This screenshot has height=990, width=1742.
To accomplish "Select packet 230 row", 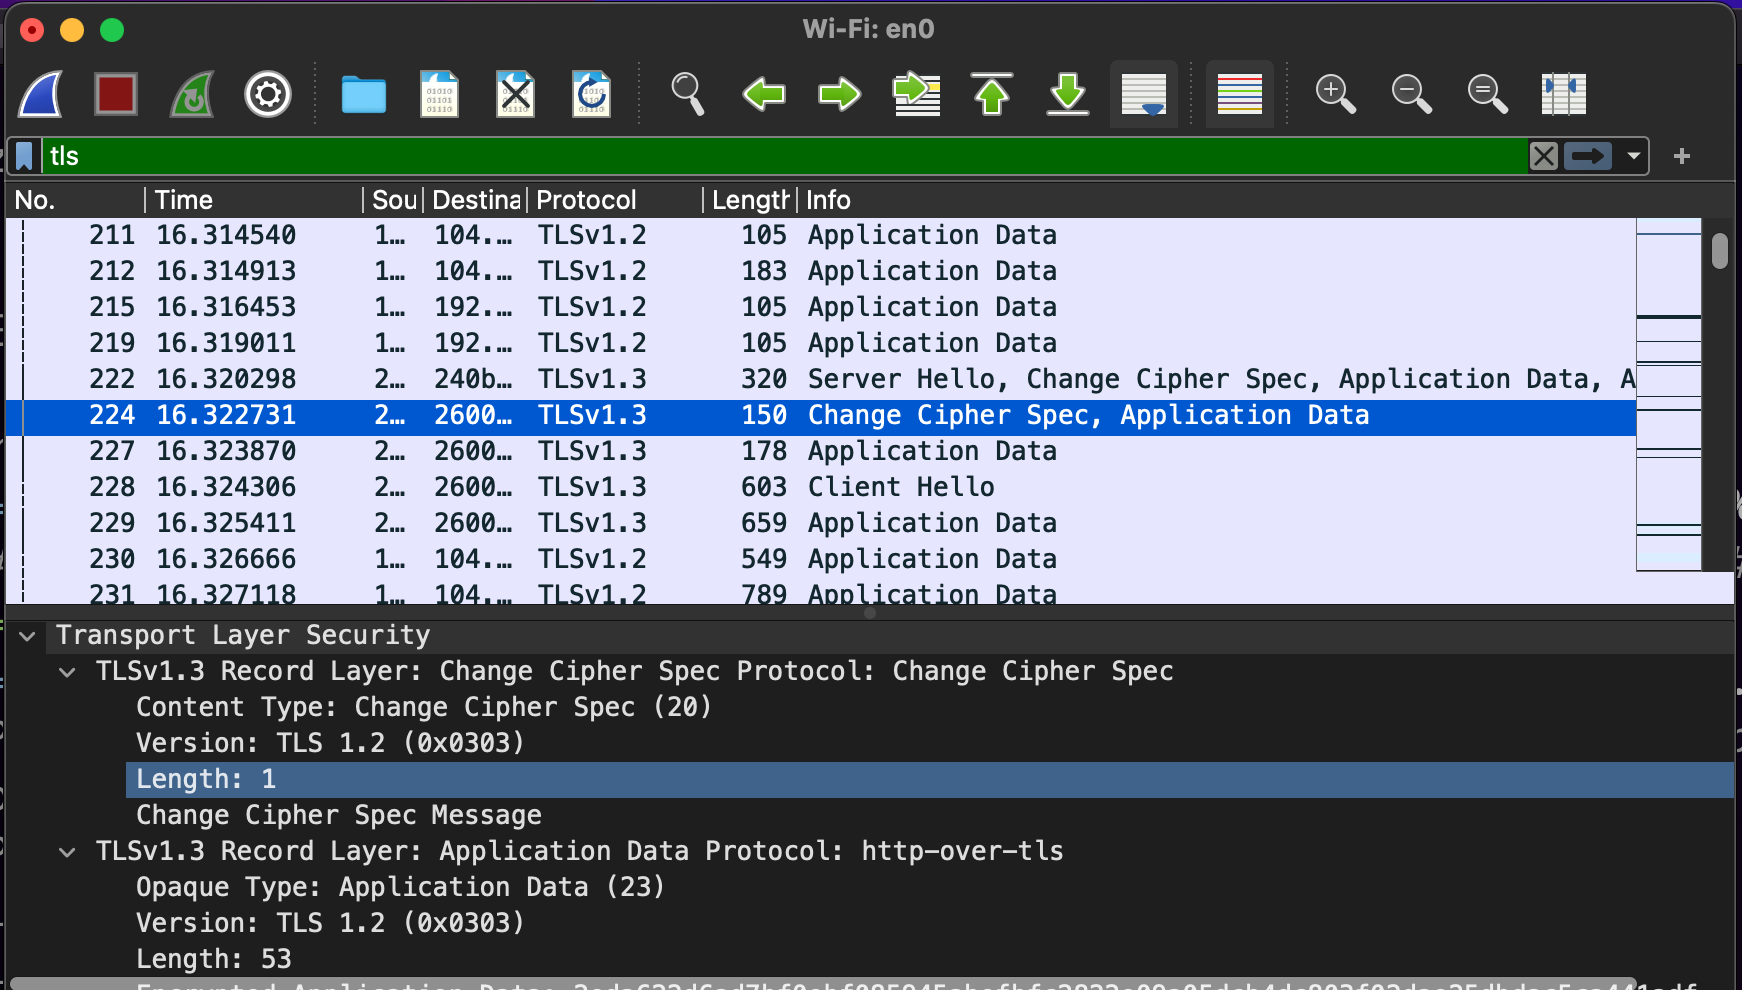I will [x=821, y=559].
